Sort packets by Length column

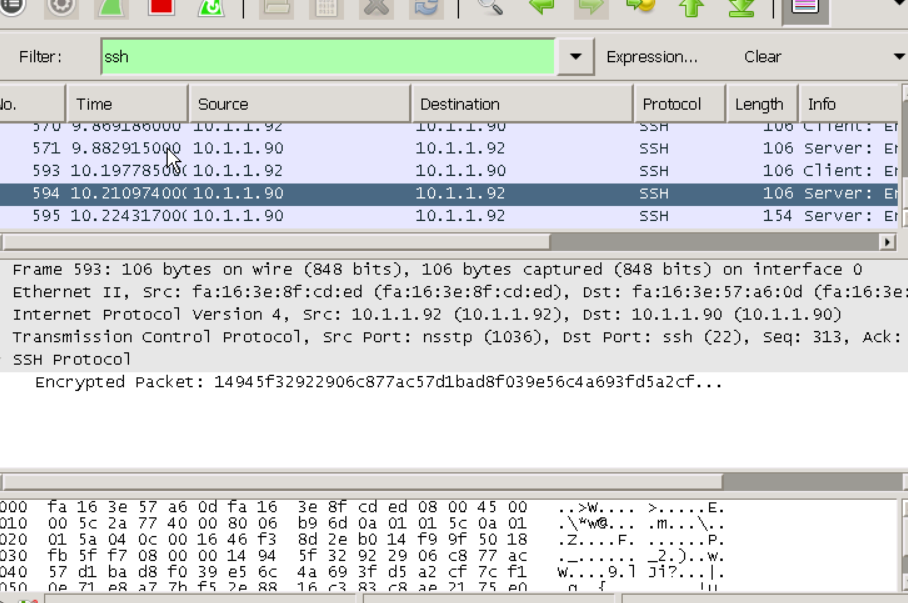[x=761, y=104]
